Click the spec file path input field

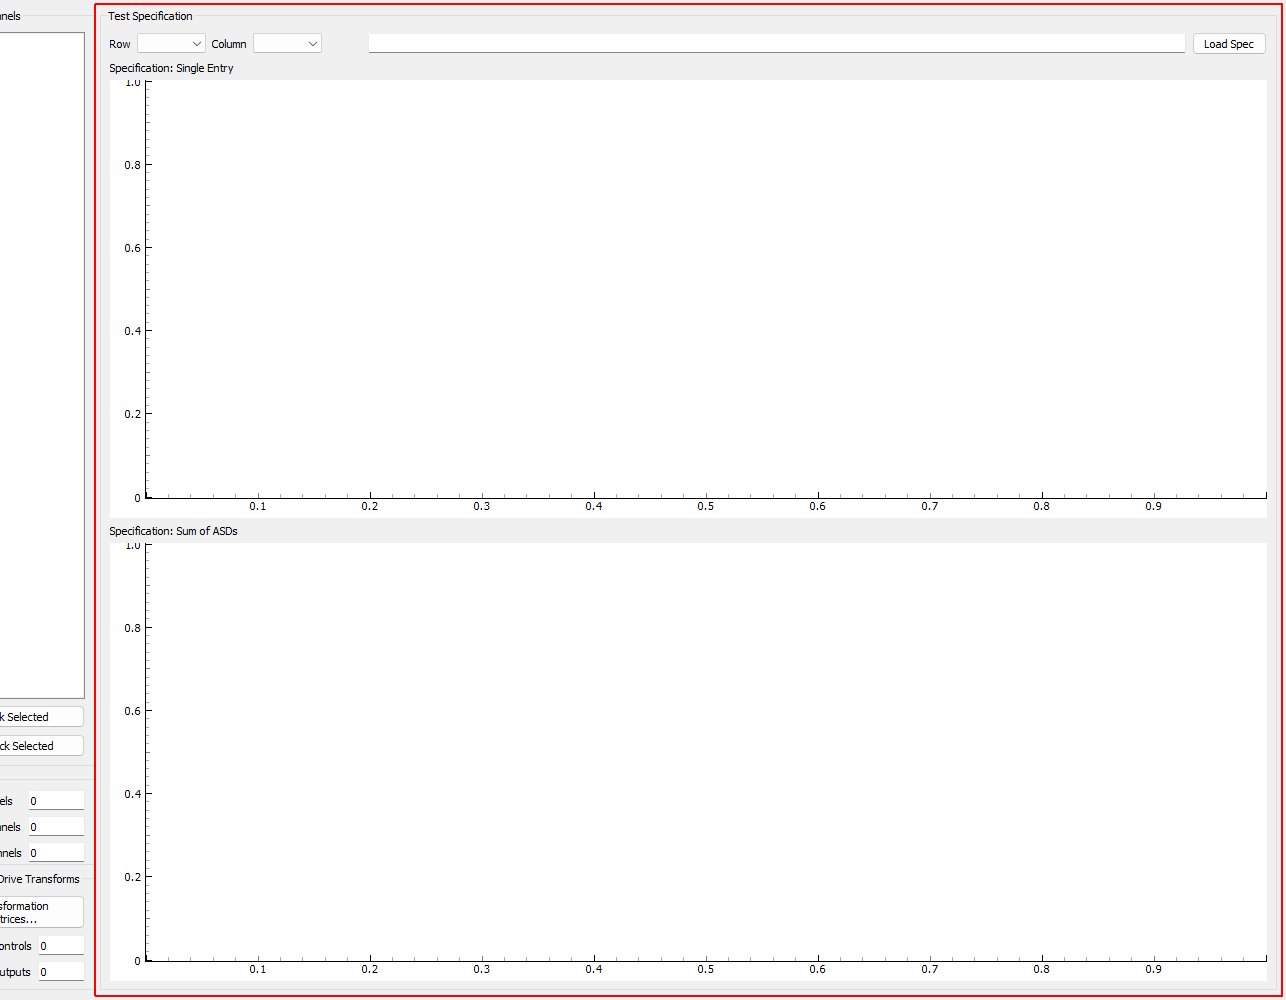[x=777, y=43]
